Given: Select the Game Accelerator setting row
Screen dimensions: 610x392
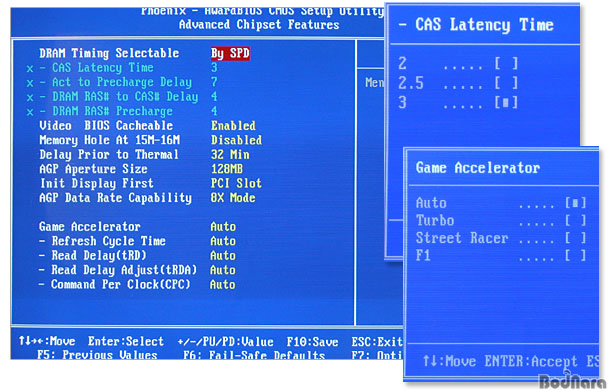Looking at the screenshot, I should coord(89,227).
